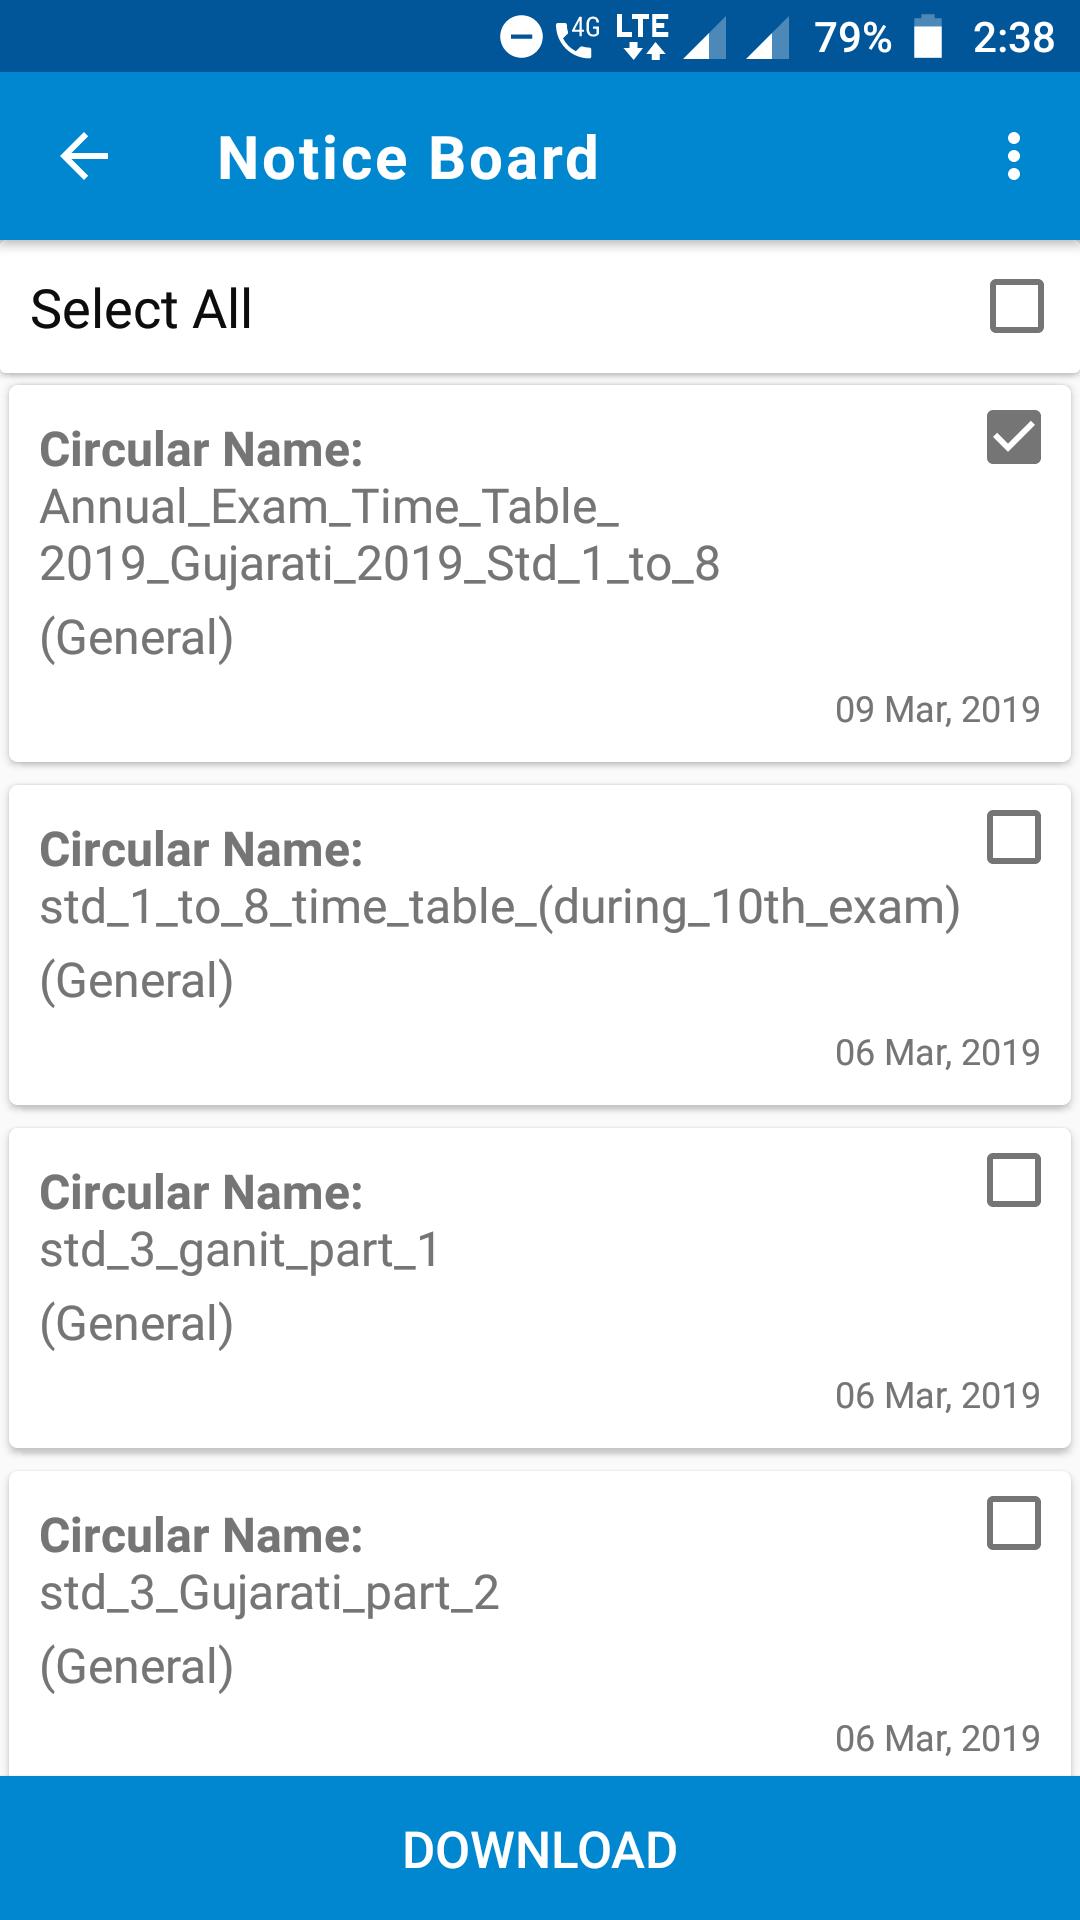The height and width of the screenshot is (1920, 1080).
Task: Open the std_3_ganit_part_1 circular name
Action: 240,1250
